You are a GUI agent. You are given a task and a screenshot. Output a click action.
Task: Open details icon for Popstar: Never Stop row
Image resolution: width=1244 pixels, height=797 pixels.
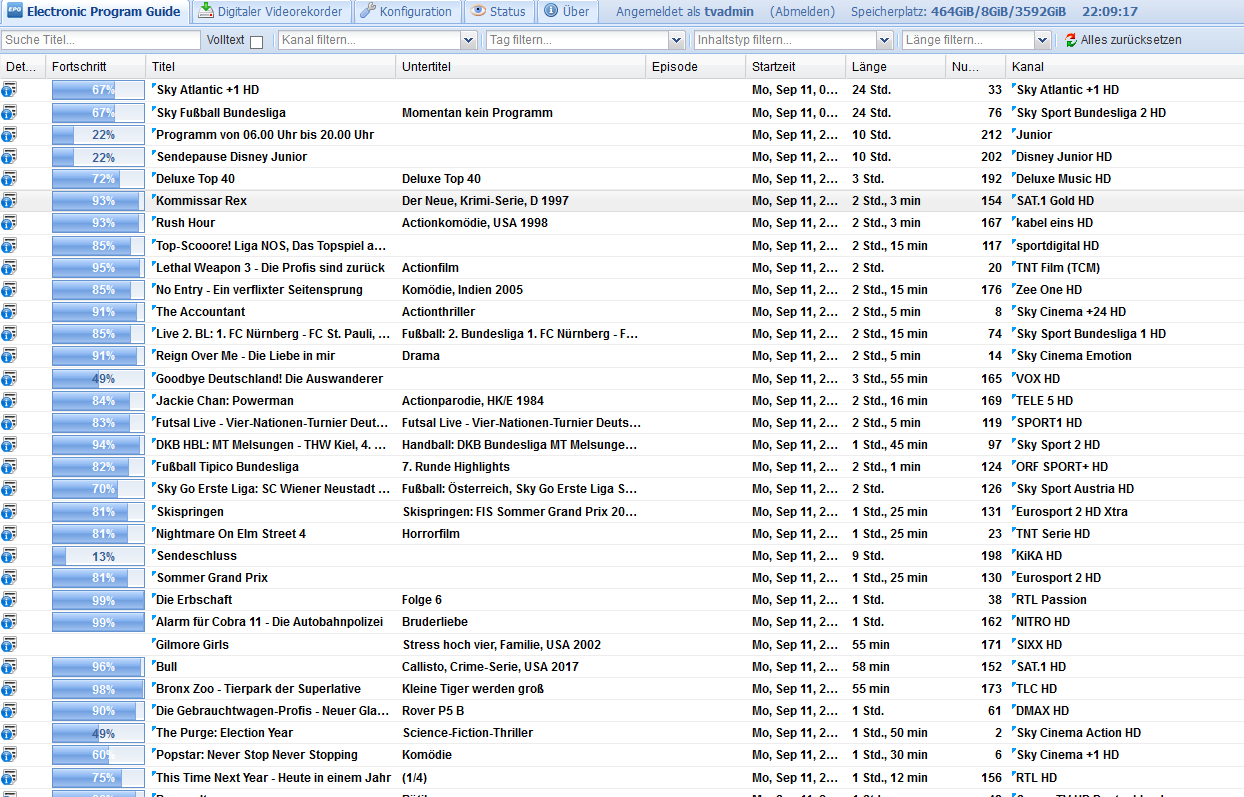point(10,754)
